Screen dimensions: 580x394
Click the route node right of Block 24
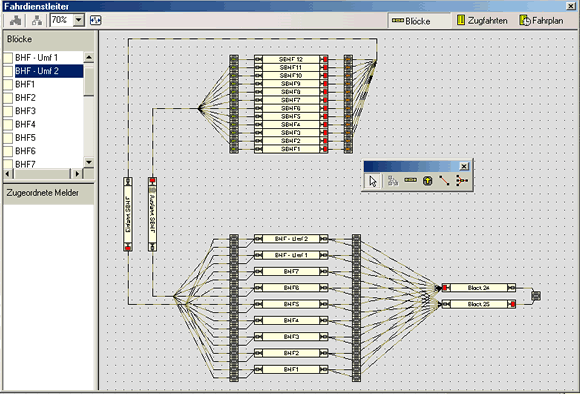tap(536, 296)
